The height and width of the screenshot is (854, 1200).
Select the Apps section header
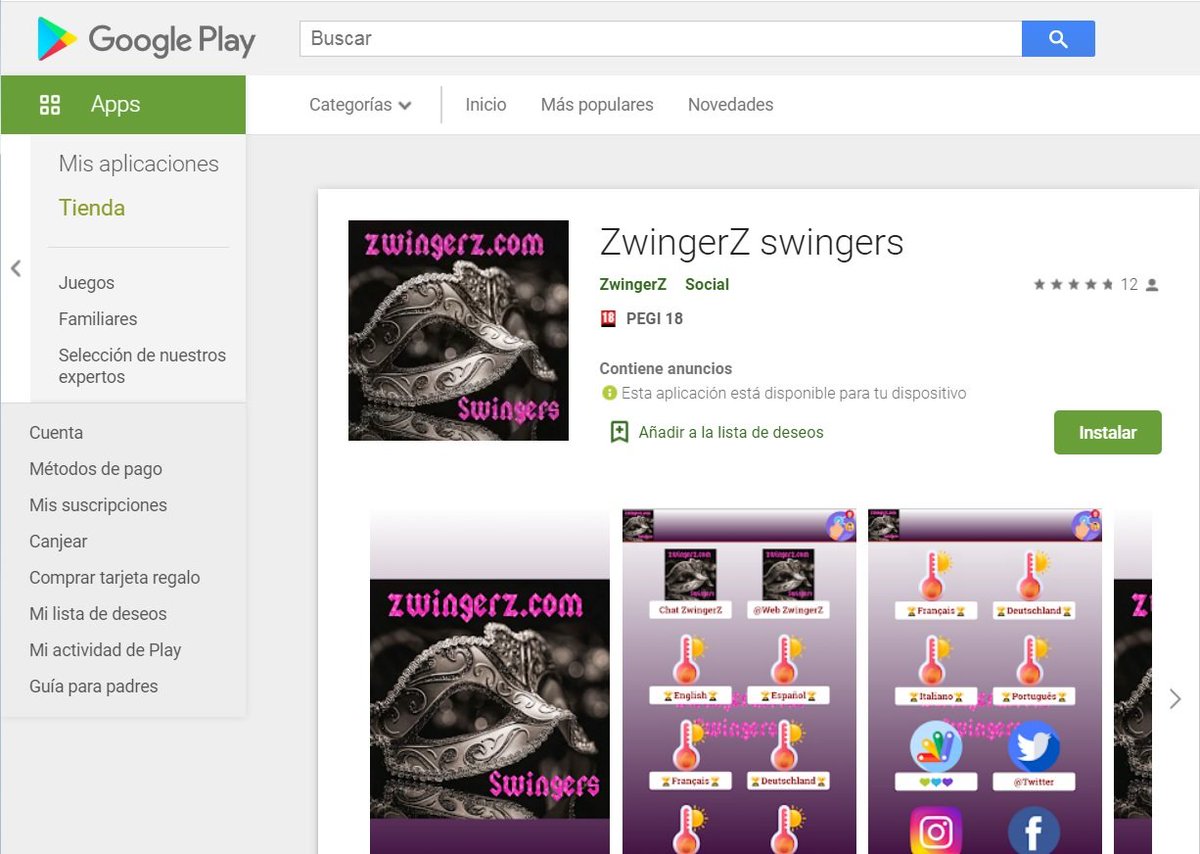tap(123, 104)
